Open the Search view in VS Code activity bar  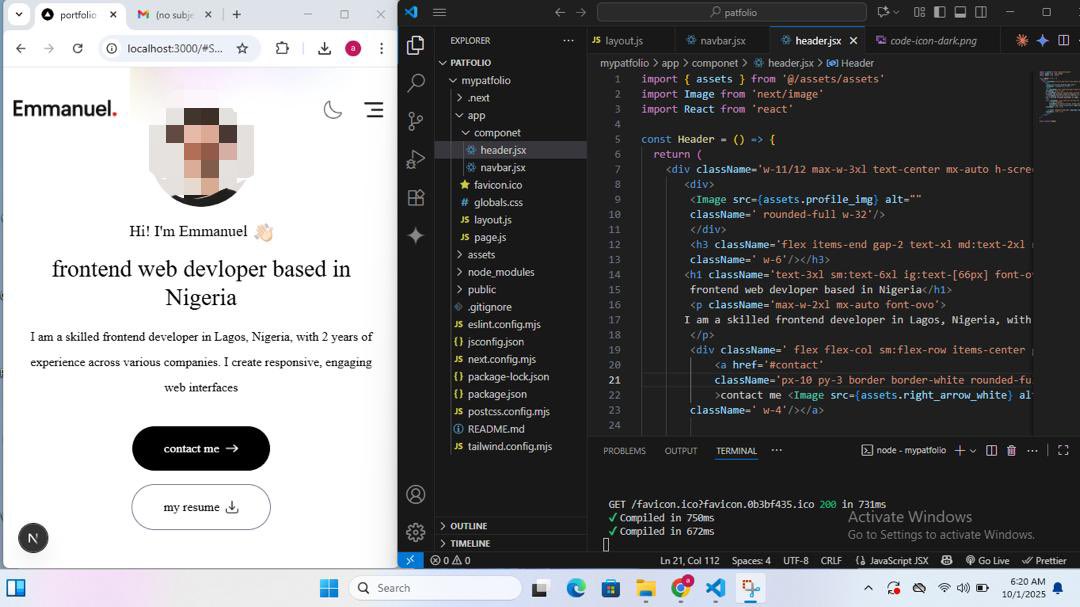click(415, 83)
